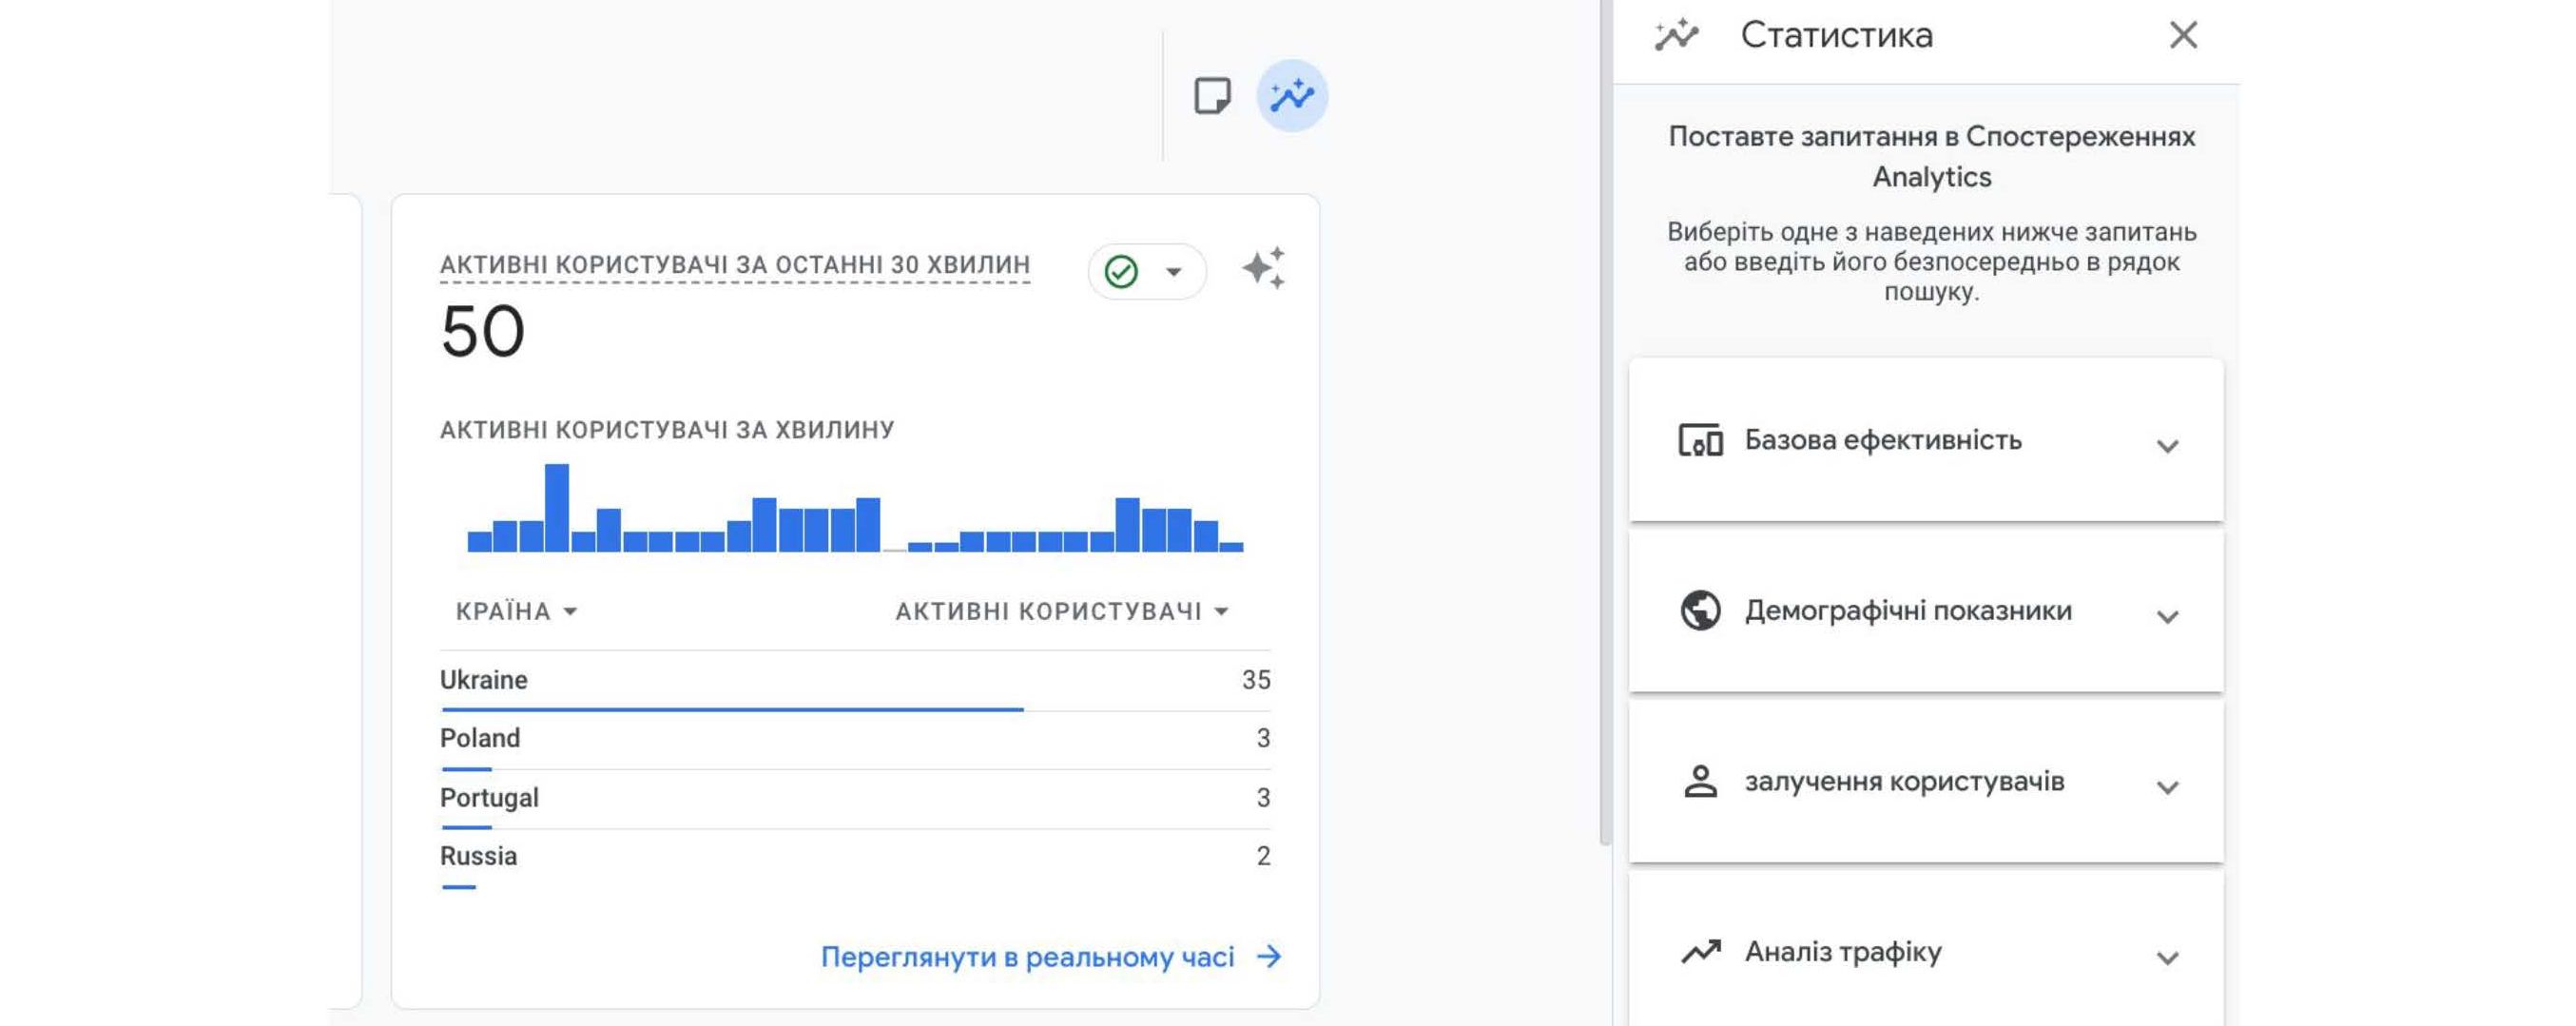This screenshot has width=2576, height=1026.
Task: Click the trending arrow icon for Аналіз трафіку
Action: point(1700,951)
